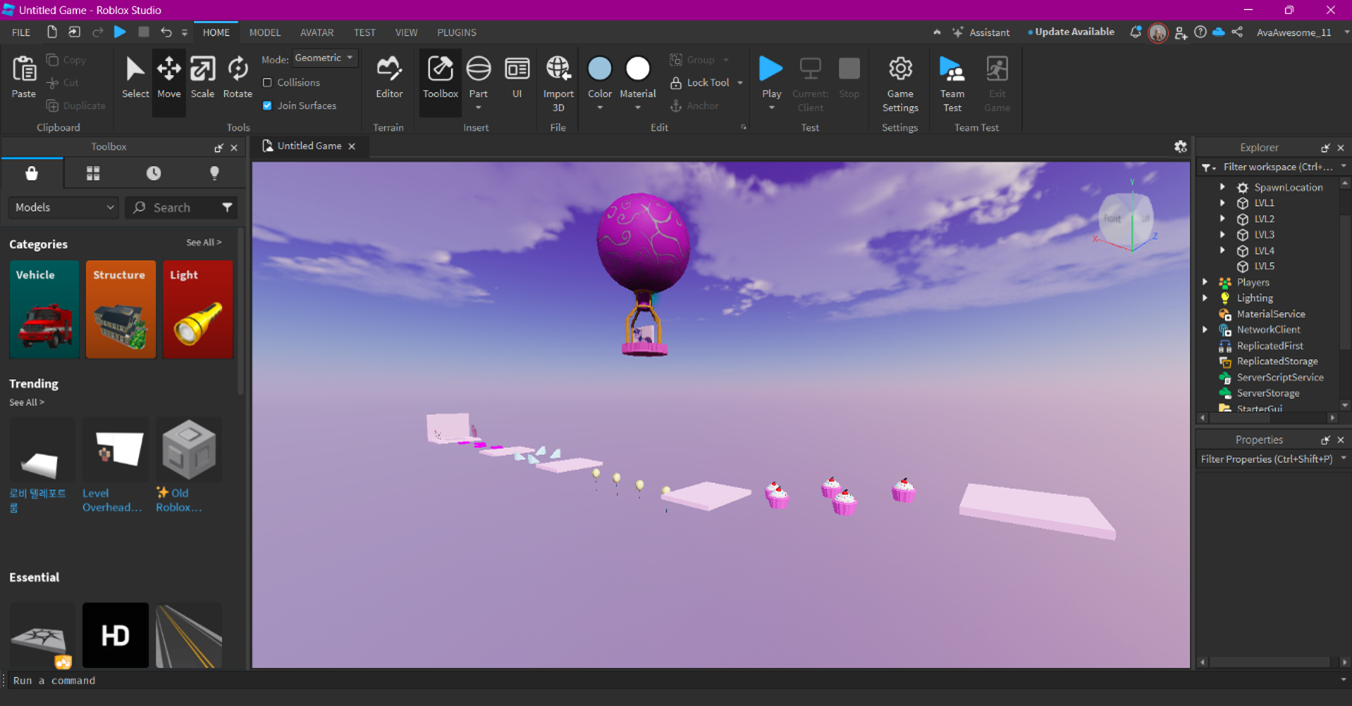Switch to the MODEL ribbon tab
The image size is (1352, 706).
pos(264,31)
